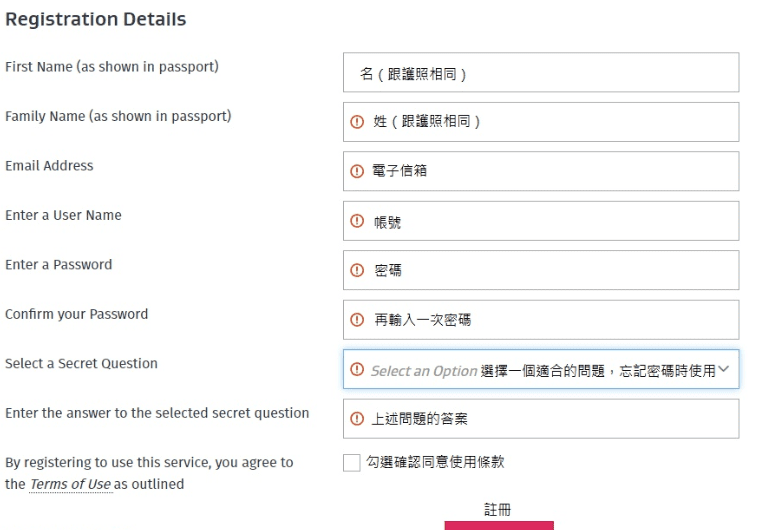Select the Enter a User Name field
The width and height of the screenshot is (783, 530).
(x=541, y=221)
